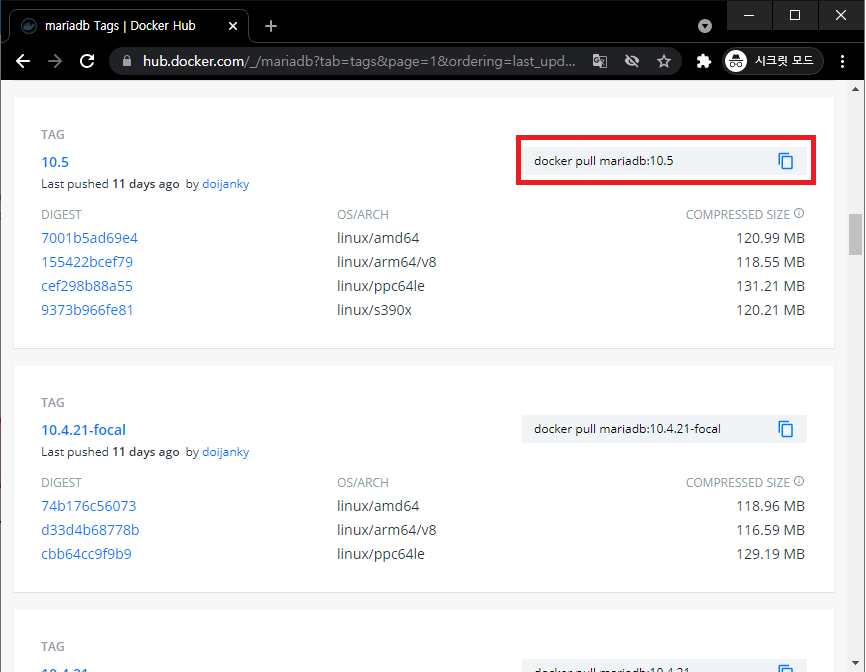Click the browser back arrow
The width and height of the screenshot is (866, 672).
tap(23, 61)
